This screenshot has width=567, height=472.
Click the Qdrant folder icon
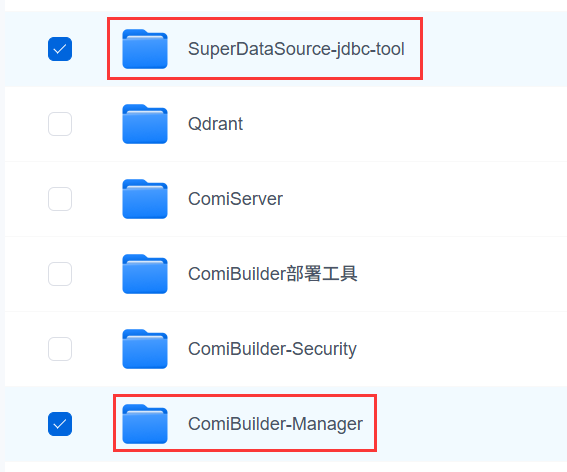point(145,124)
